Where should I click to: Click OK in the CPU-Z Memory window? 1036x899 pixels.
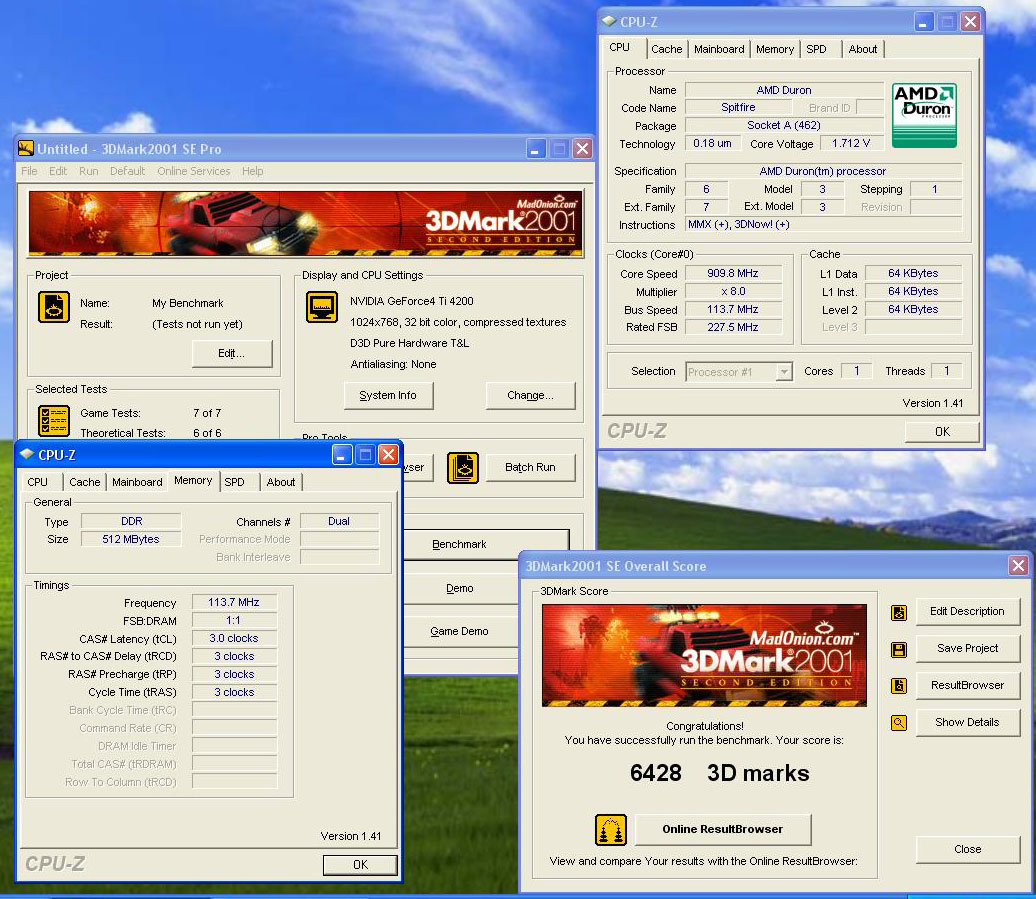pyautogui.click(x=360, y=865)
